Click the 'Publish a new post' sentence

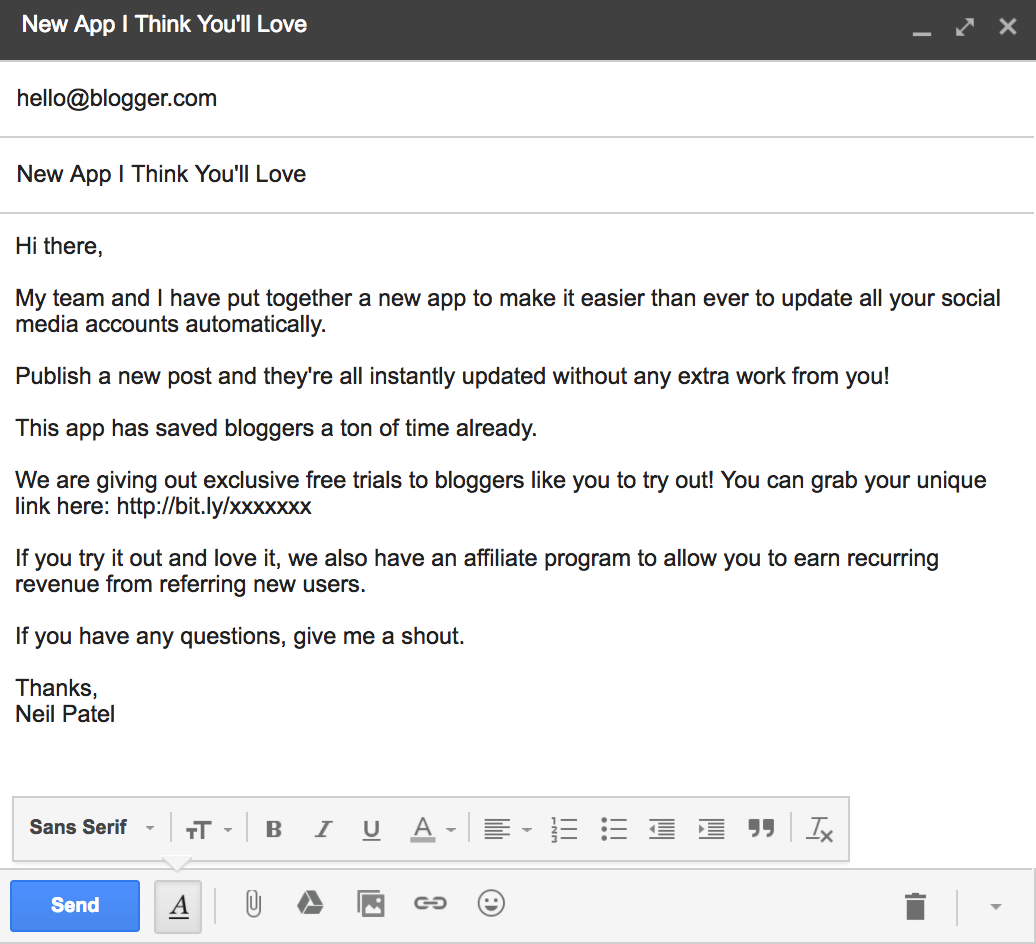(452, 377)
